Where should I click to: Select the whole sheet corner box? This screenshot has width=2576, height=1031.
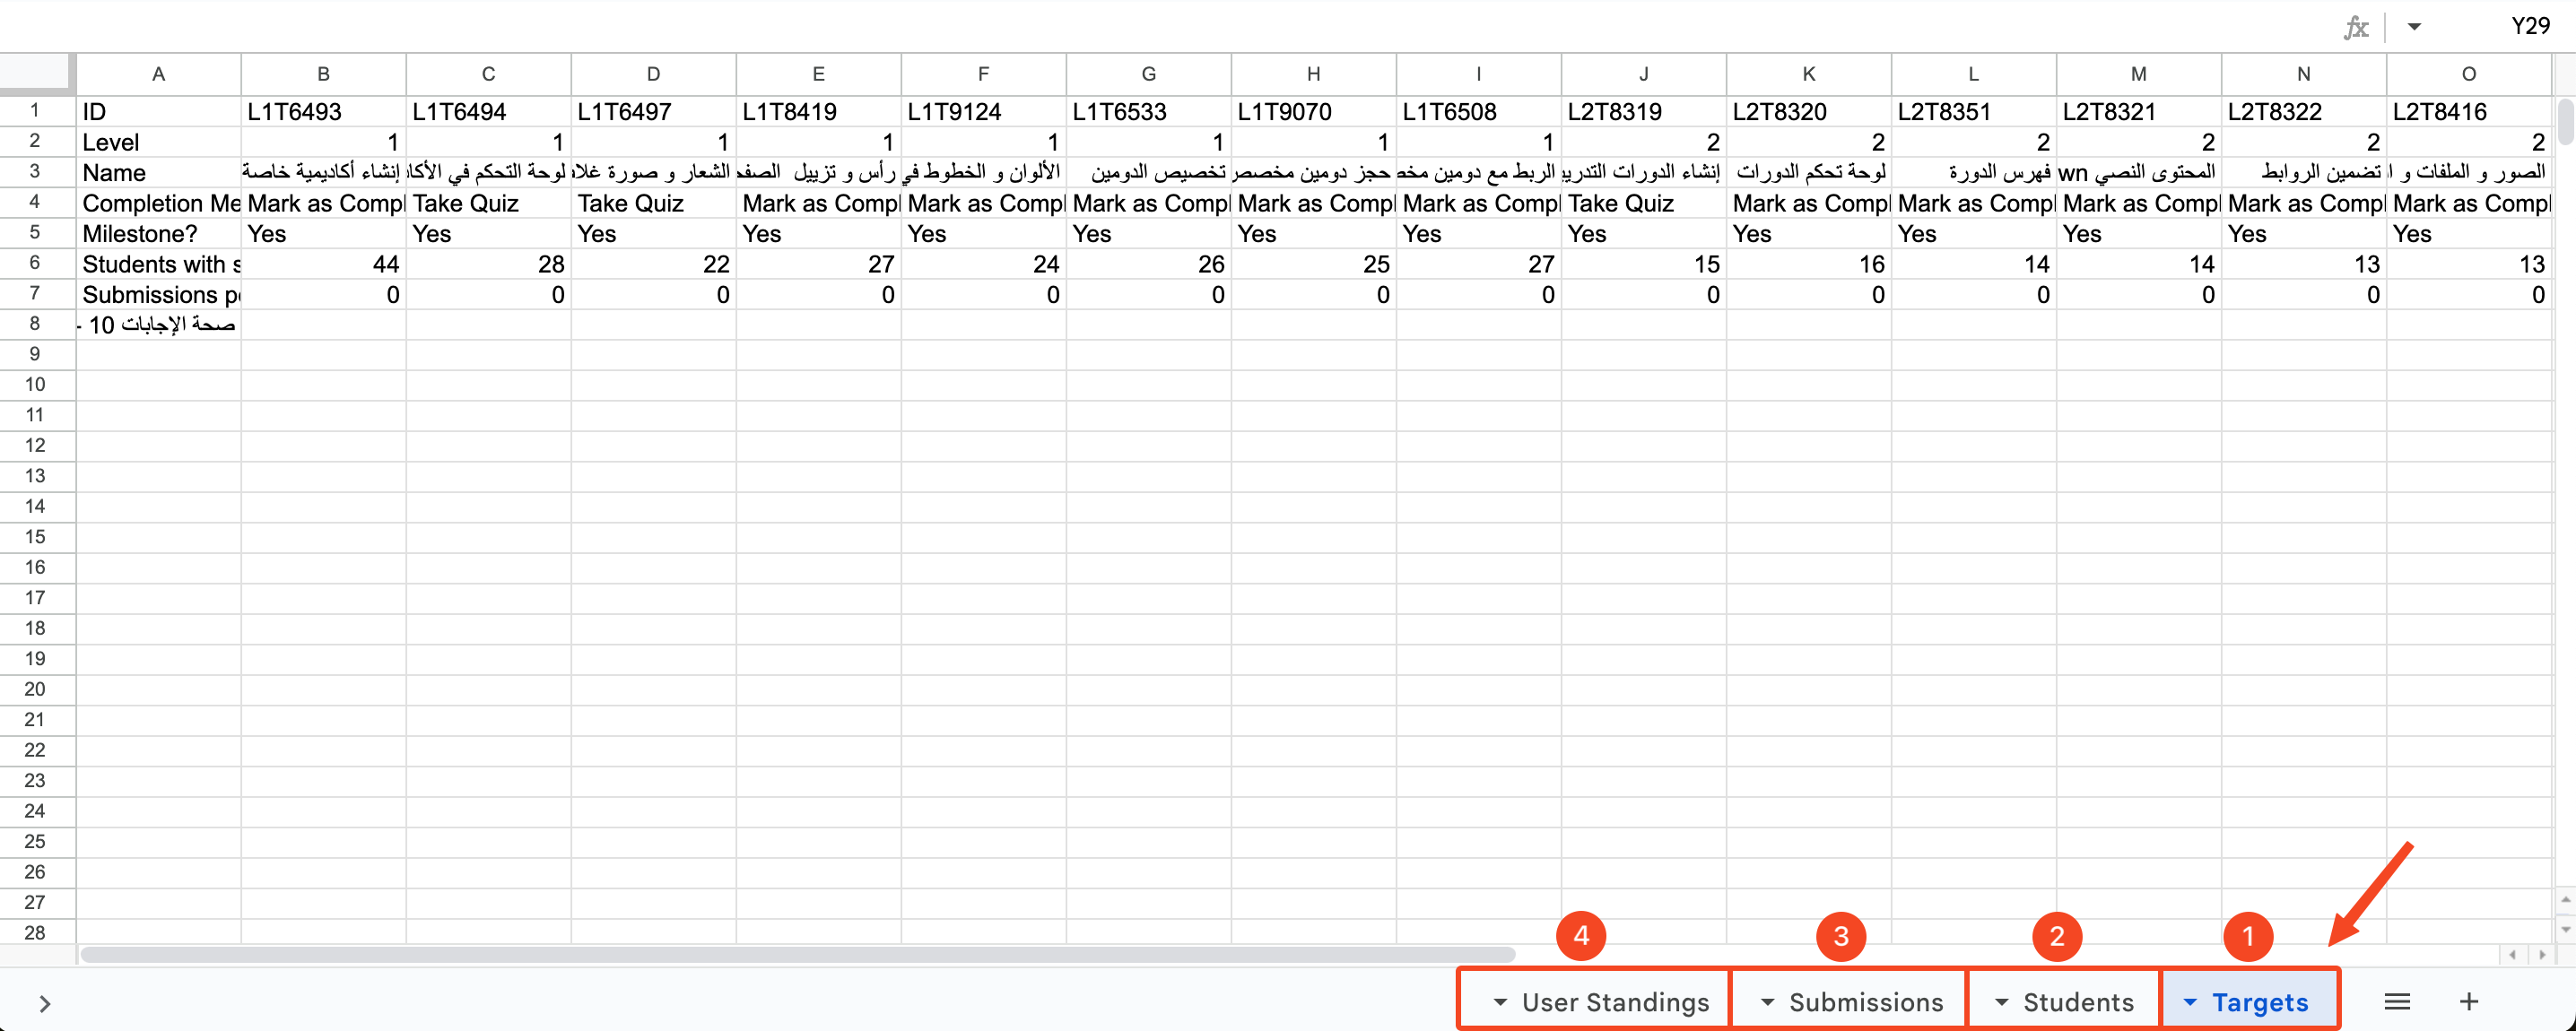tap(37, 74)
